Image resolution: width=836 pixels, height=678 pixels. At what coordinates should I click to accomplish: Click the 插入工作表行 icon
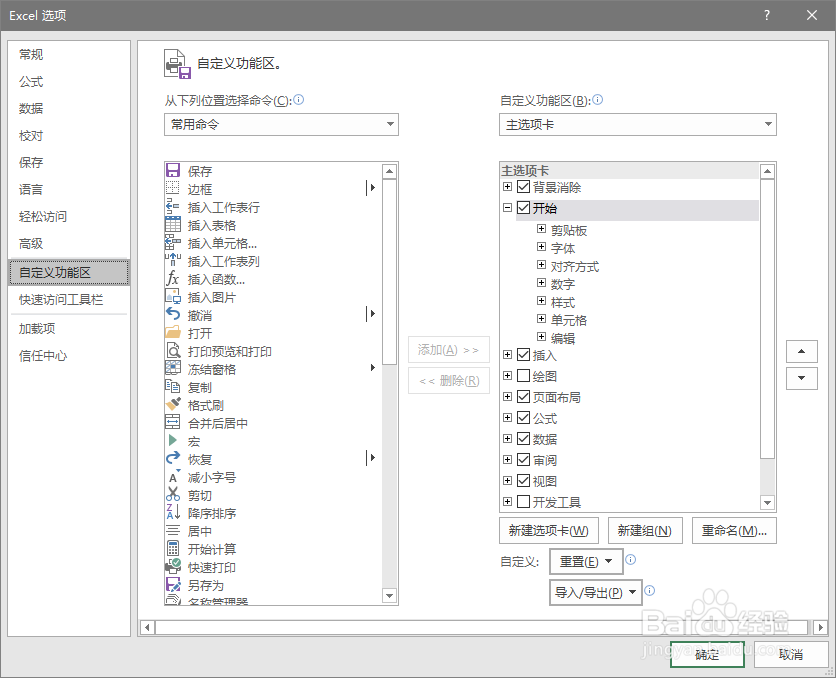pos(173,206)
